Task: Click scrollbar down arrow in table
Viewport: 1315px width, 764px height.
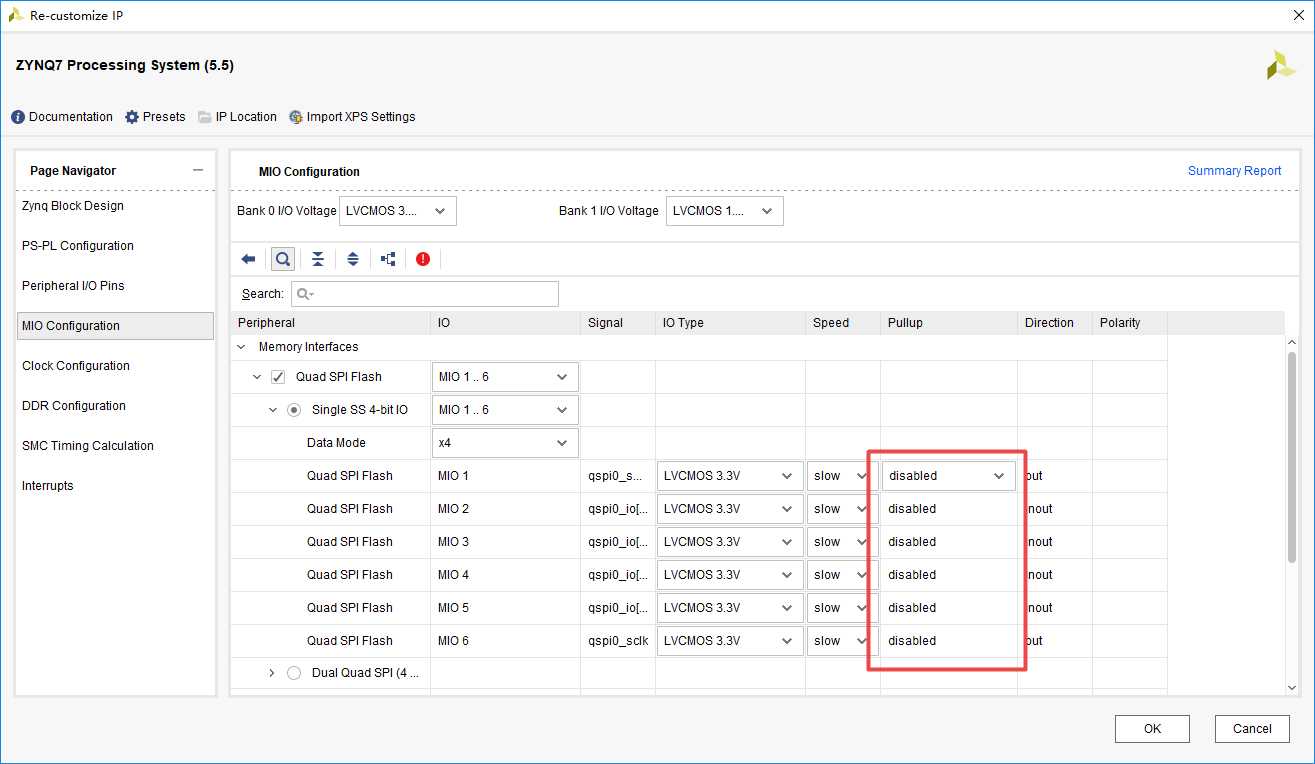Action: [1291, 687]
